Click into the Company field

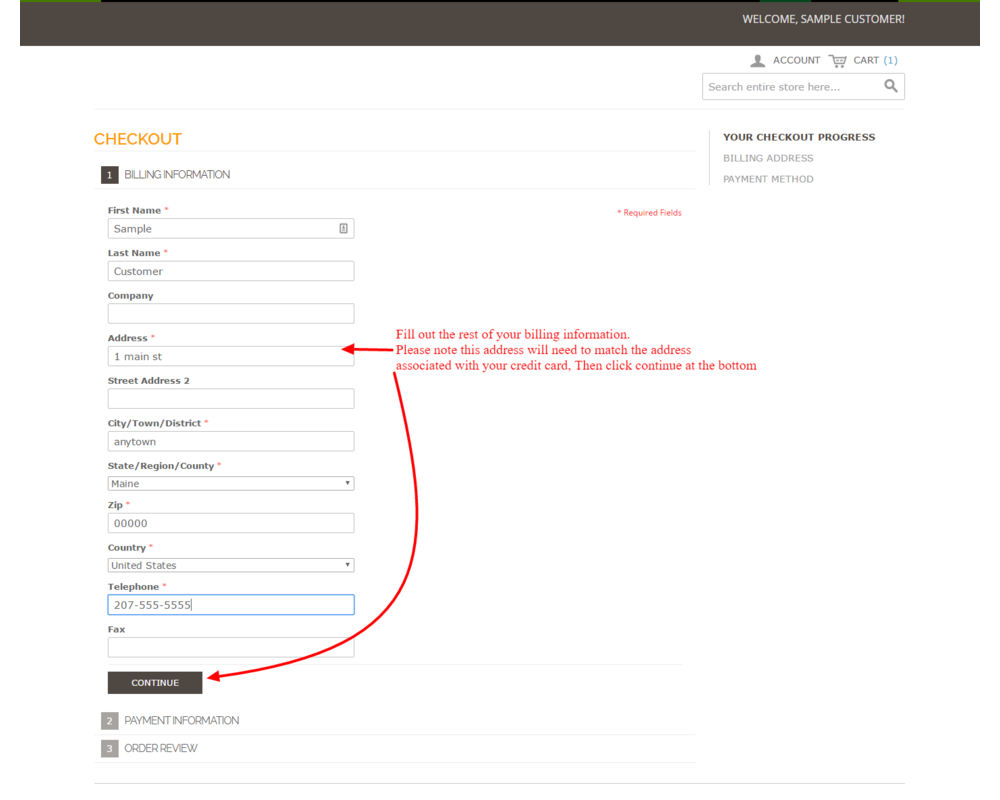click(230, 314)
